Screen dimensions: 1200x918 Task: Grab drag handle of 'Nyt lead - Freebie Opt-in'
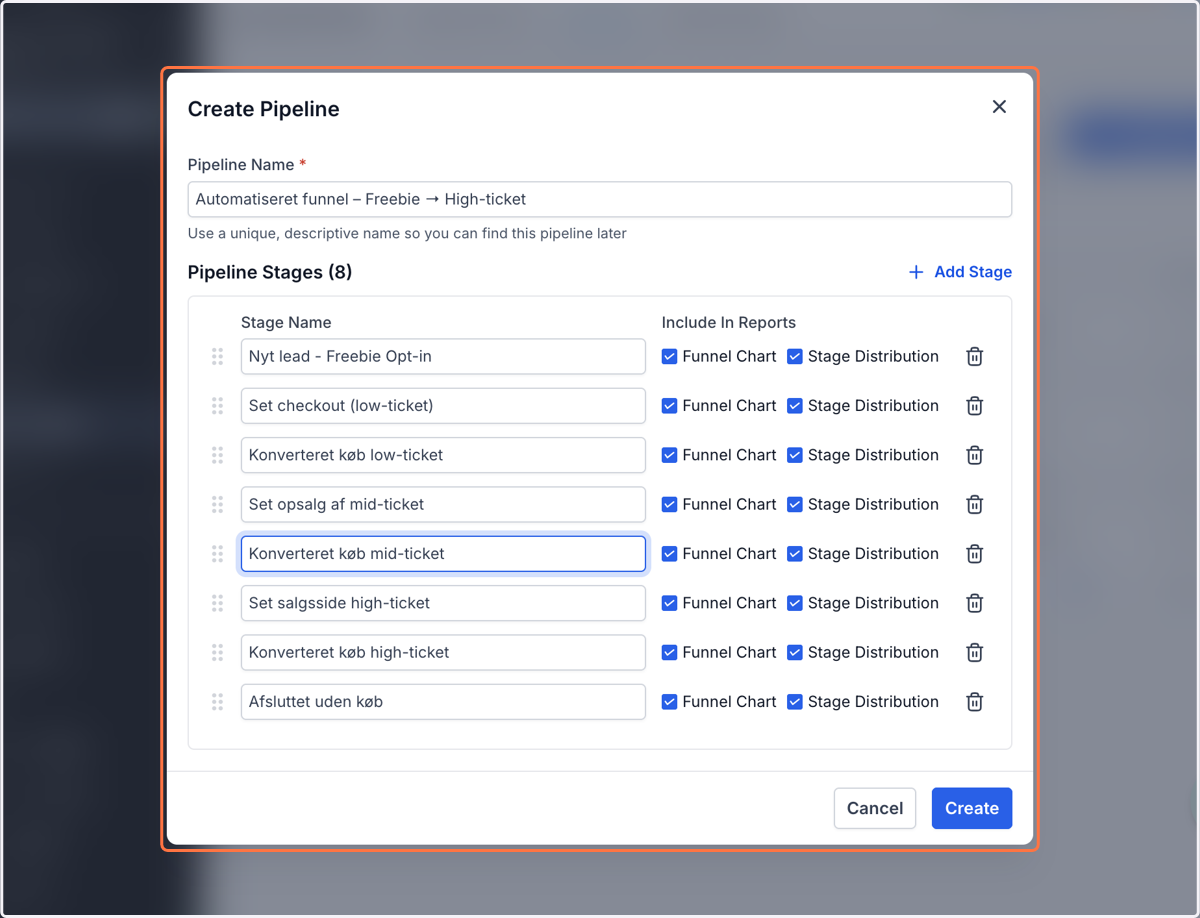coord(217,357)
